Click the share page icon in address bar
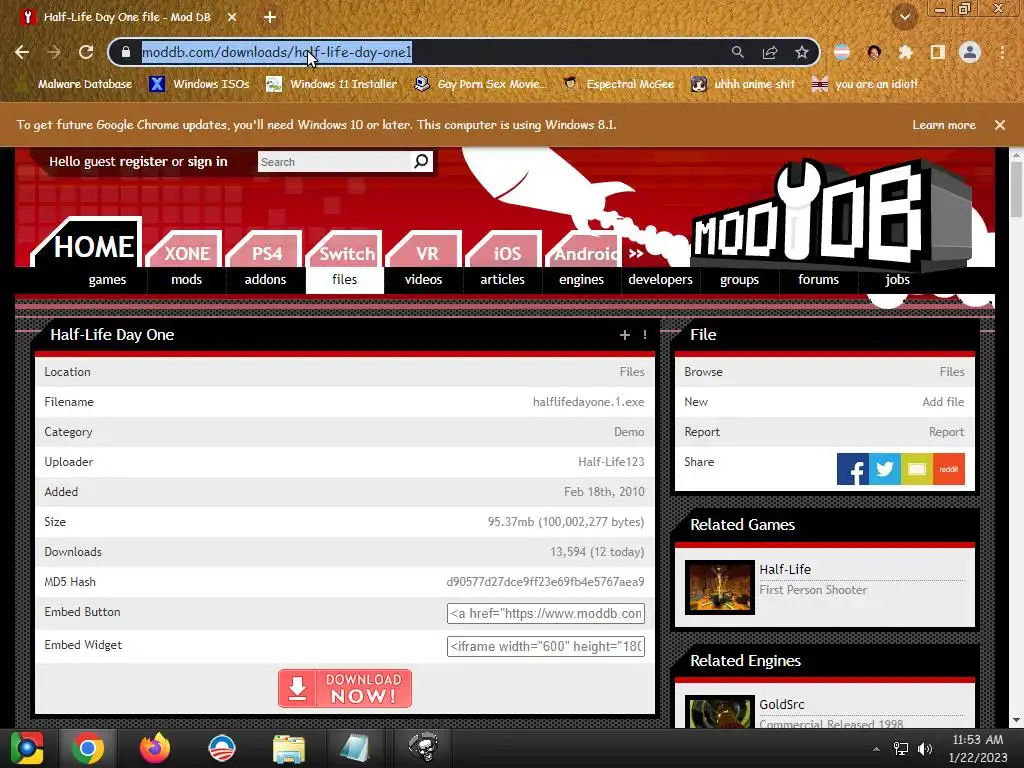The width and height of the screenshot is (1024, 768). (770, 52)
